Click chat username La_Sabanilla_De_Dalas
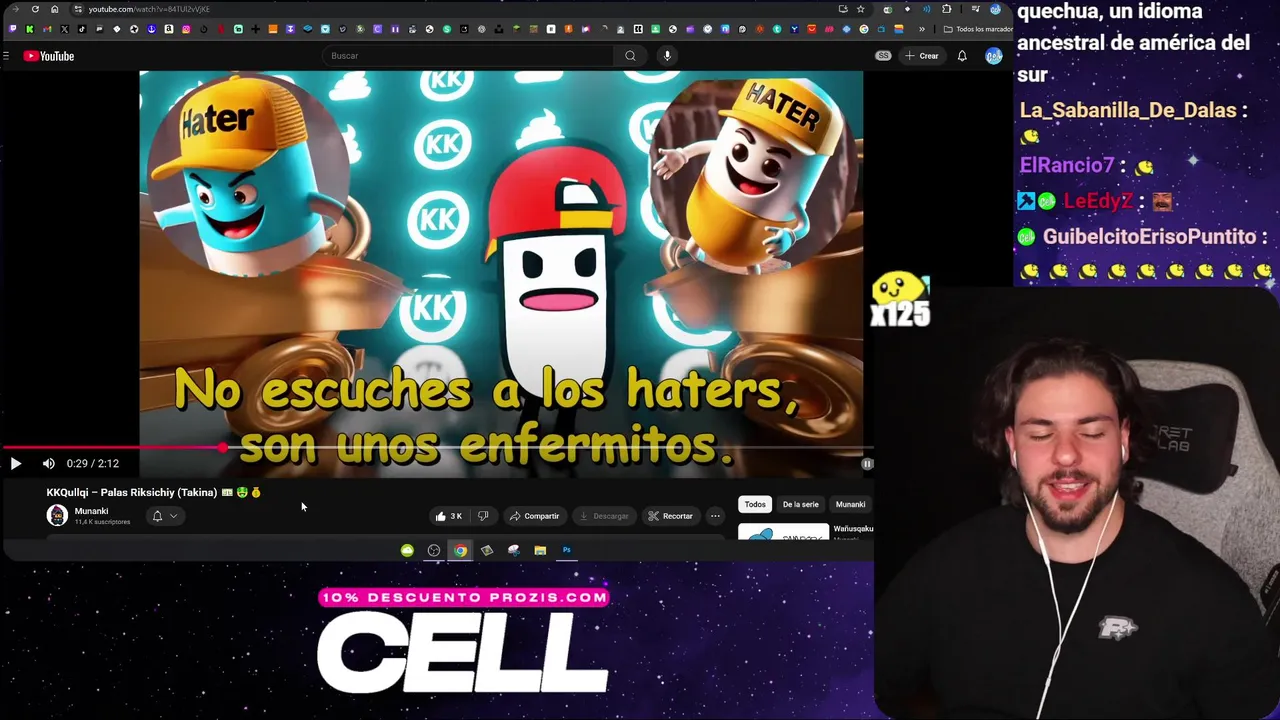 tap(1128, 110)
